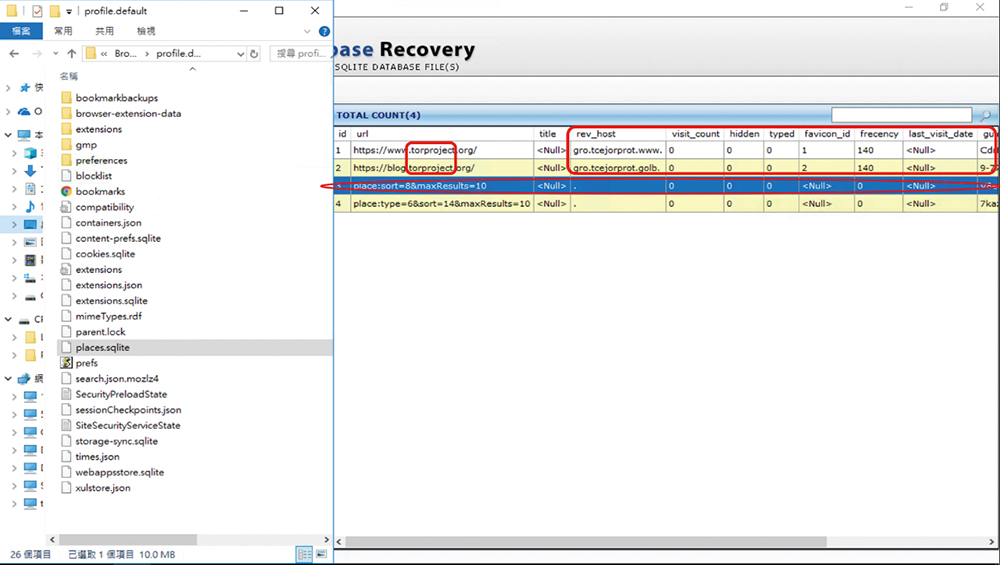Screen dimensions: 1000x565
Task: Click the Recovery window search field
Action: click(x=902, y=115)
